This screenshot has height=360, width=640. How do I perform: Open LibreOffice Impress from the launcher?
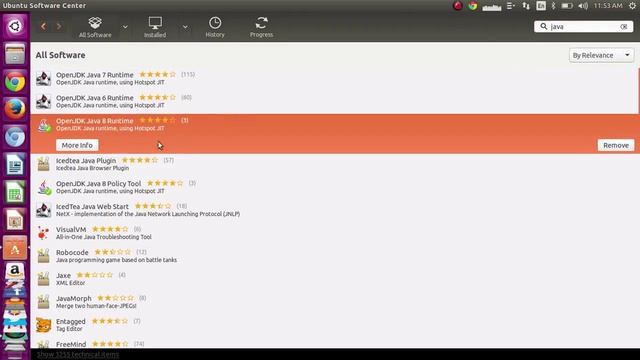15,220
